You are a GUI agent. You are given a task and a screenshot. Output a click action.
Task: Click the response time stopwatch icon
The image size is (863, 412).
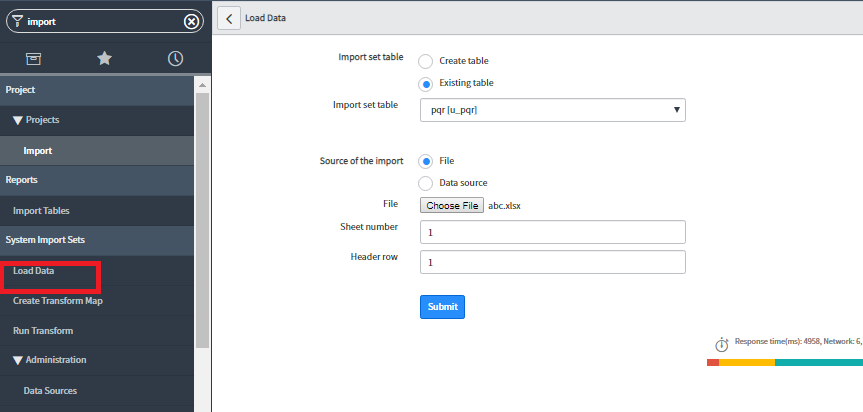coord(721,344)
